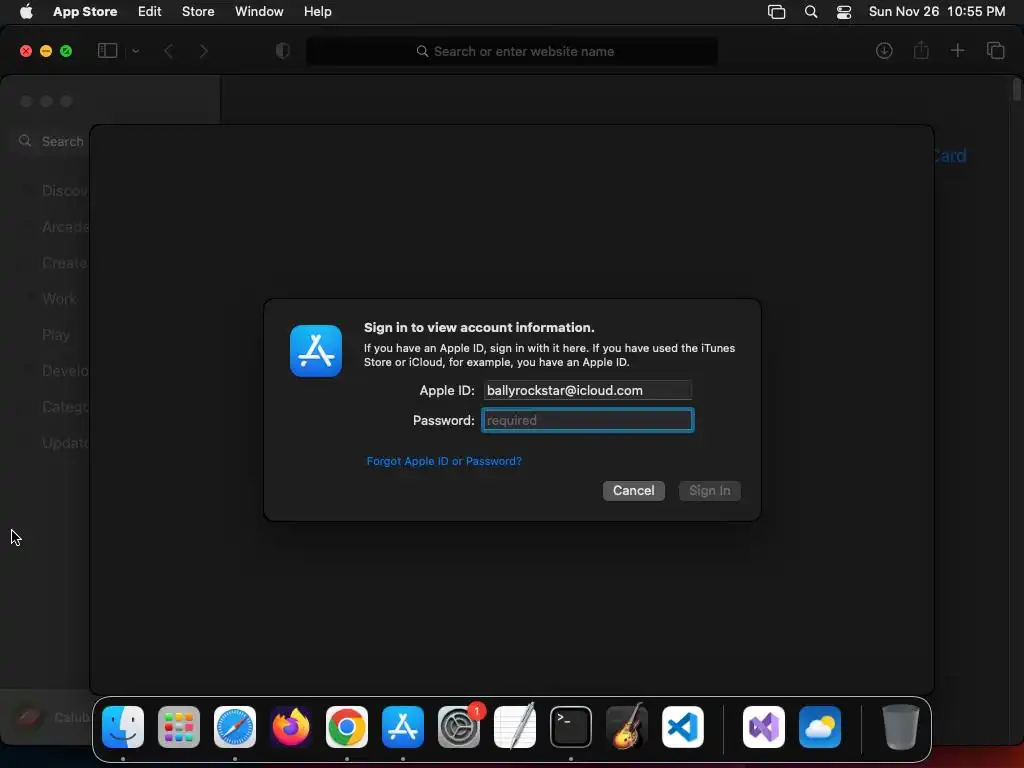Open the Store menu
The image size is (1024, 768).
[198, 12]
